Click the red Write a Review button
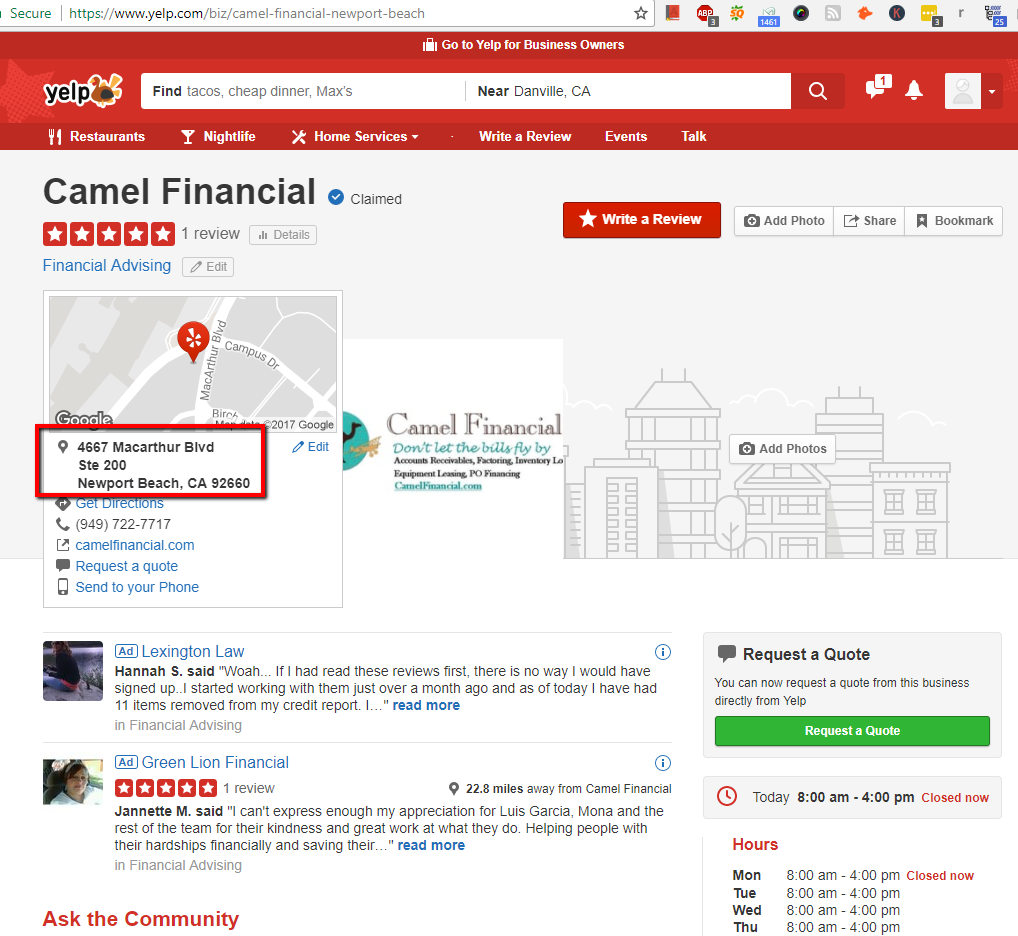This screenshot has height=936, width=1018. click(x=641, y=219)
